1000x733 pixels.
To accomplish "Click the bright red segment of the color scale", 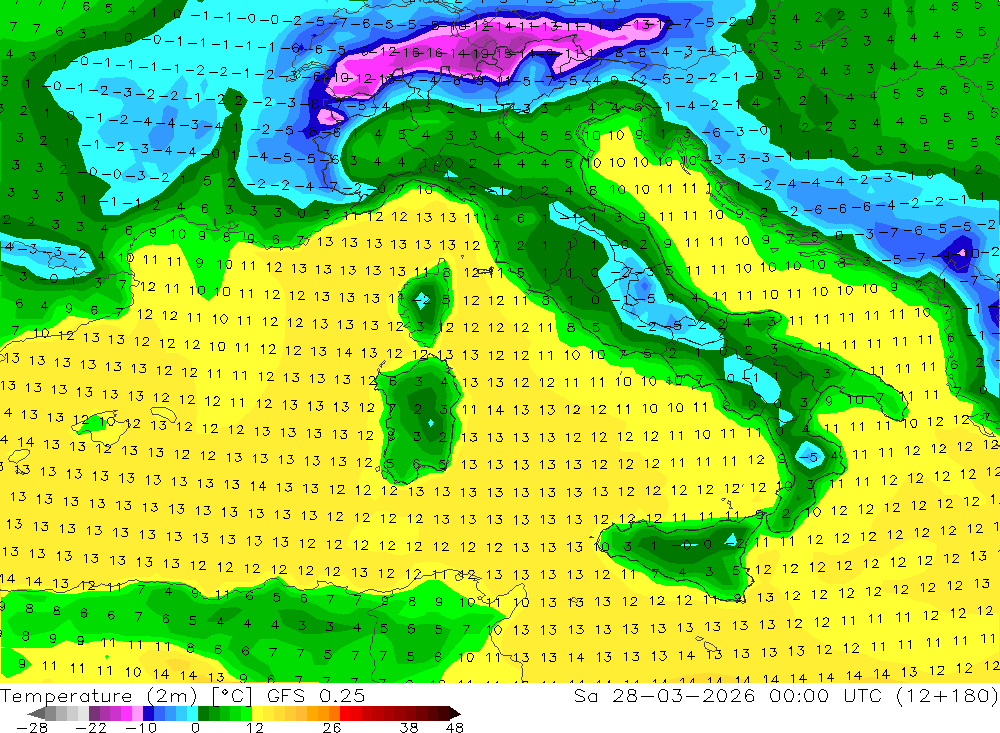I will click(345, 713).
